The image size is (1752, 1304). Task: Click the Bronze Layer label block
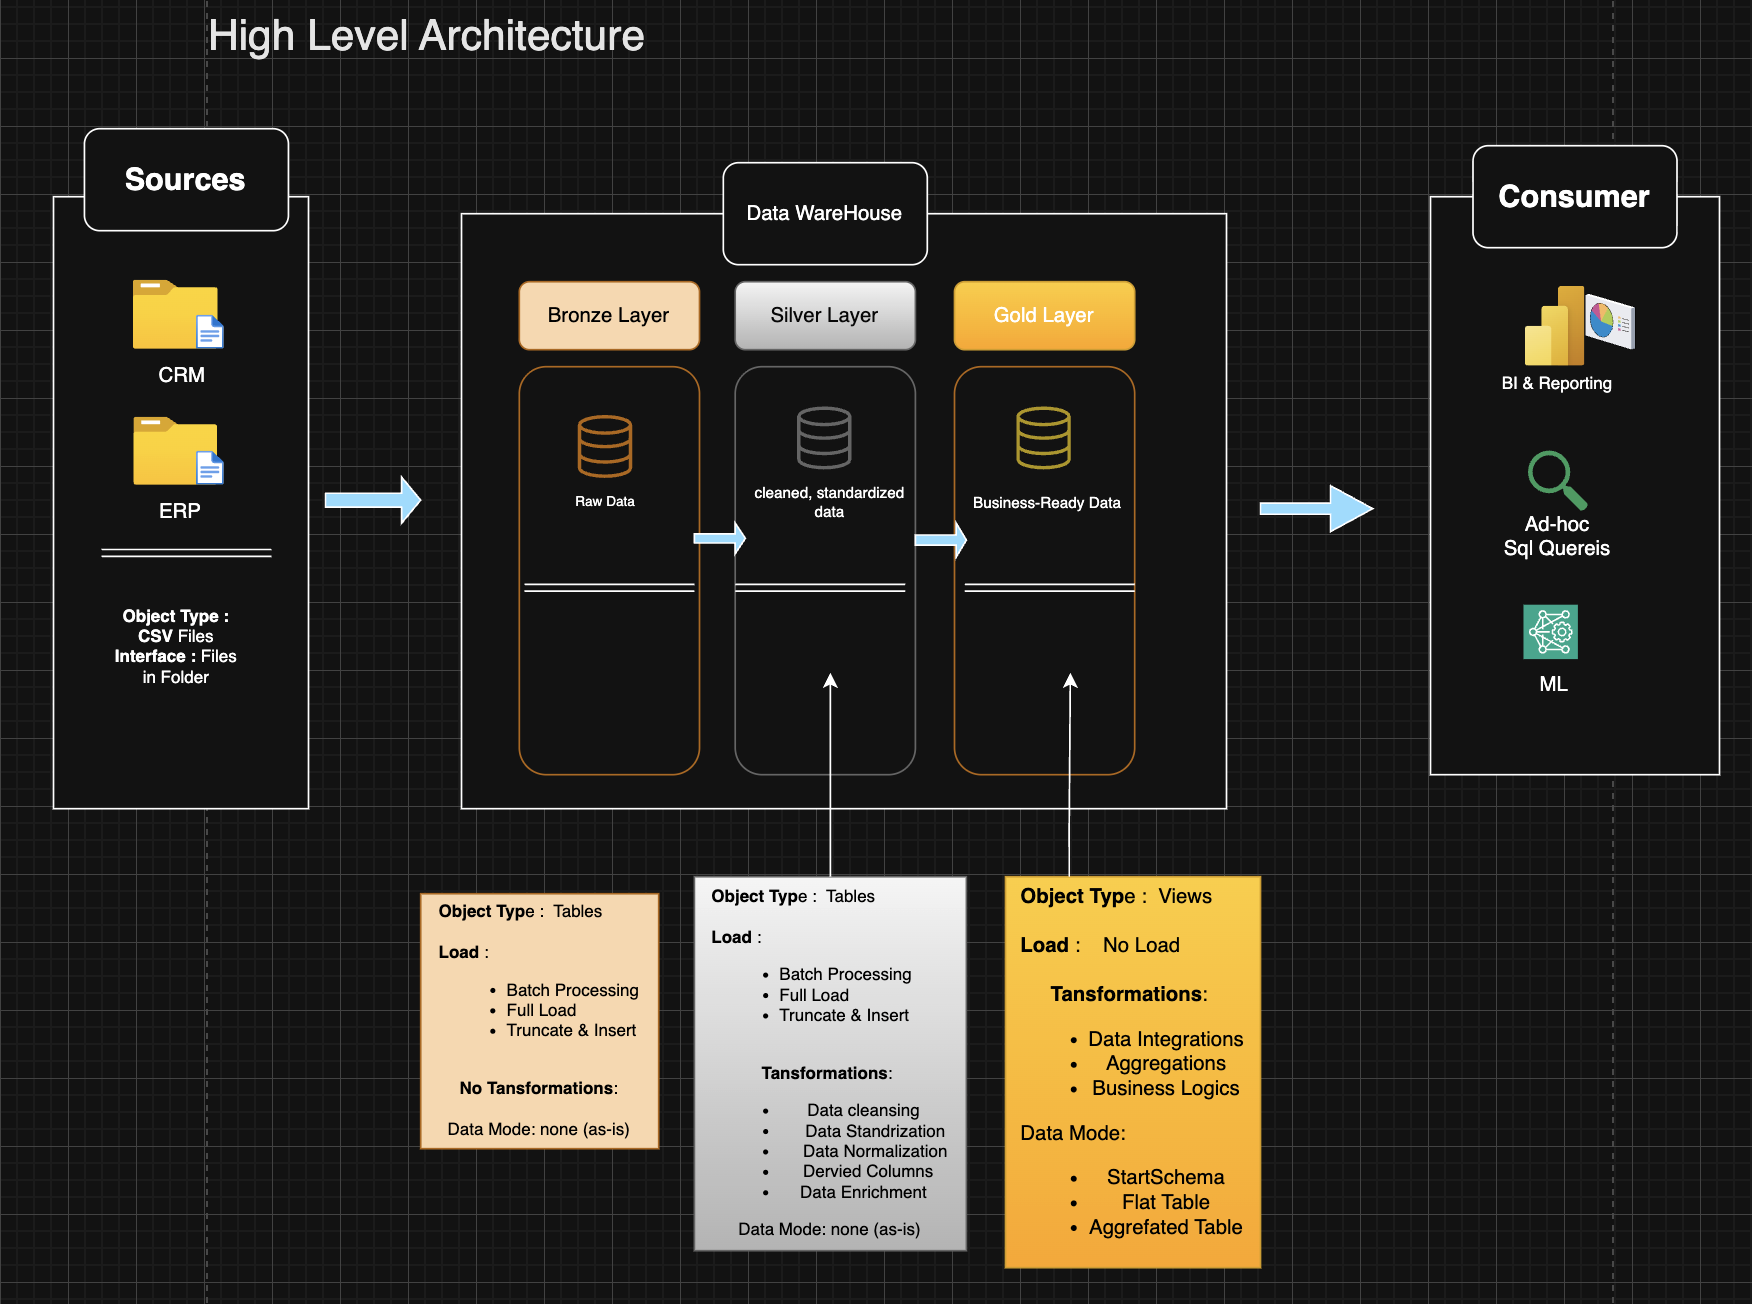[x=608, y=315]
